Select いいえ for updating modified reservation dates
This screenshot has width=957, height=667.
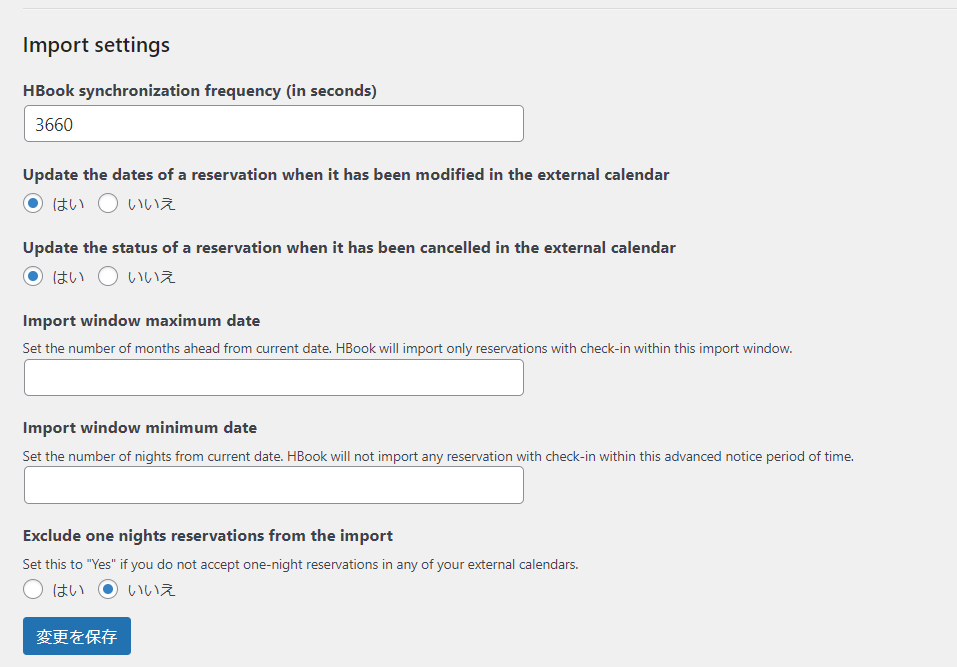[x=108, y=203]
